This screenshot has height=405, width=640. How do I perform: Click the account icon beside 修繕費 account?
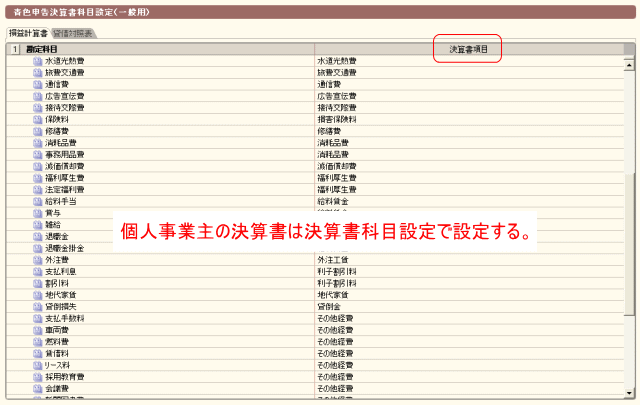[38, 131]
